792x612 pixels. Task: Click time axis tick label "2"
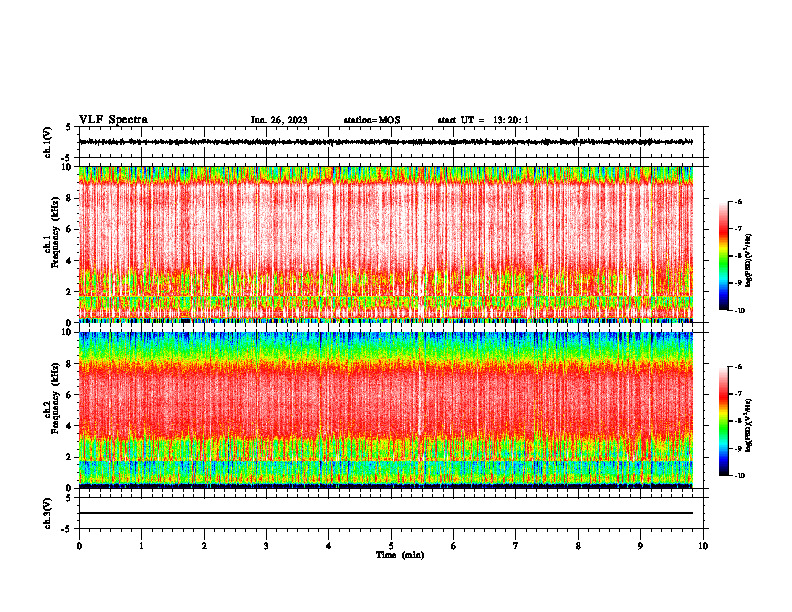click(x=204, y=546)
